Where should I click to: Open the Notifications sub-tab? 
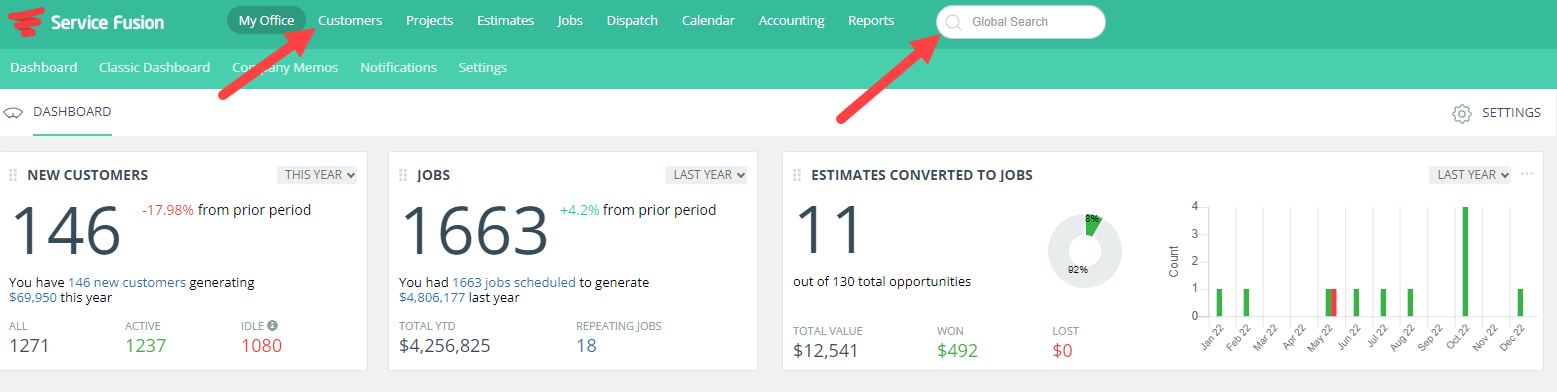398,68
